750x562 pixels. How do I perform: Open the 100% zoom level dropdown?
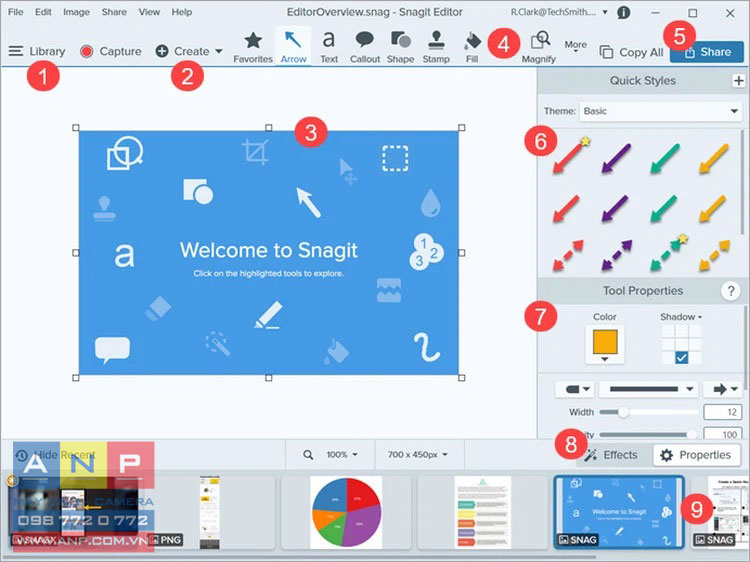342,454
